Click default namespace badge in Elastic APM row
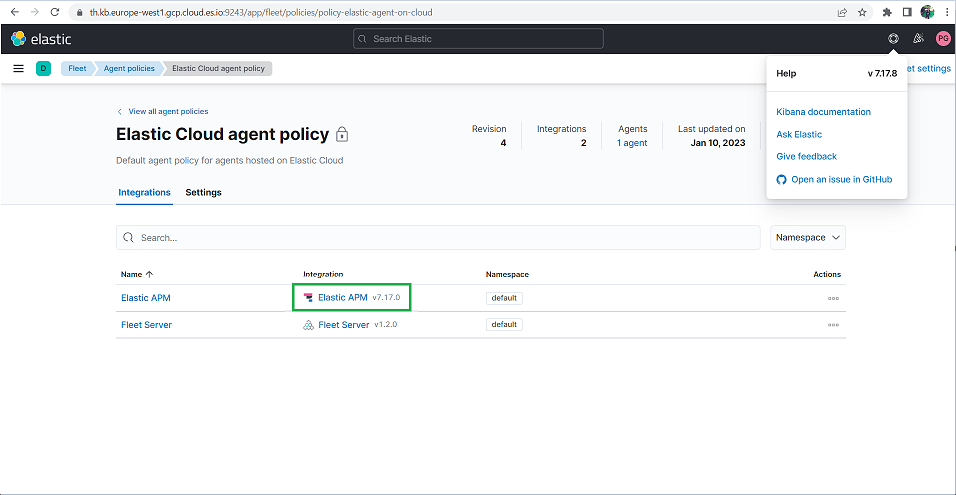Image resolution: width=956 pixels, height=495 pixels. pos(504,298)
